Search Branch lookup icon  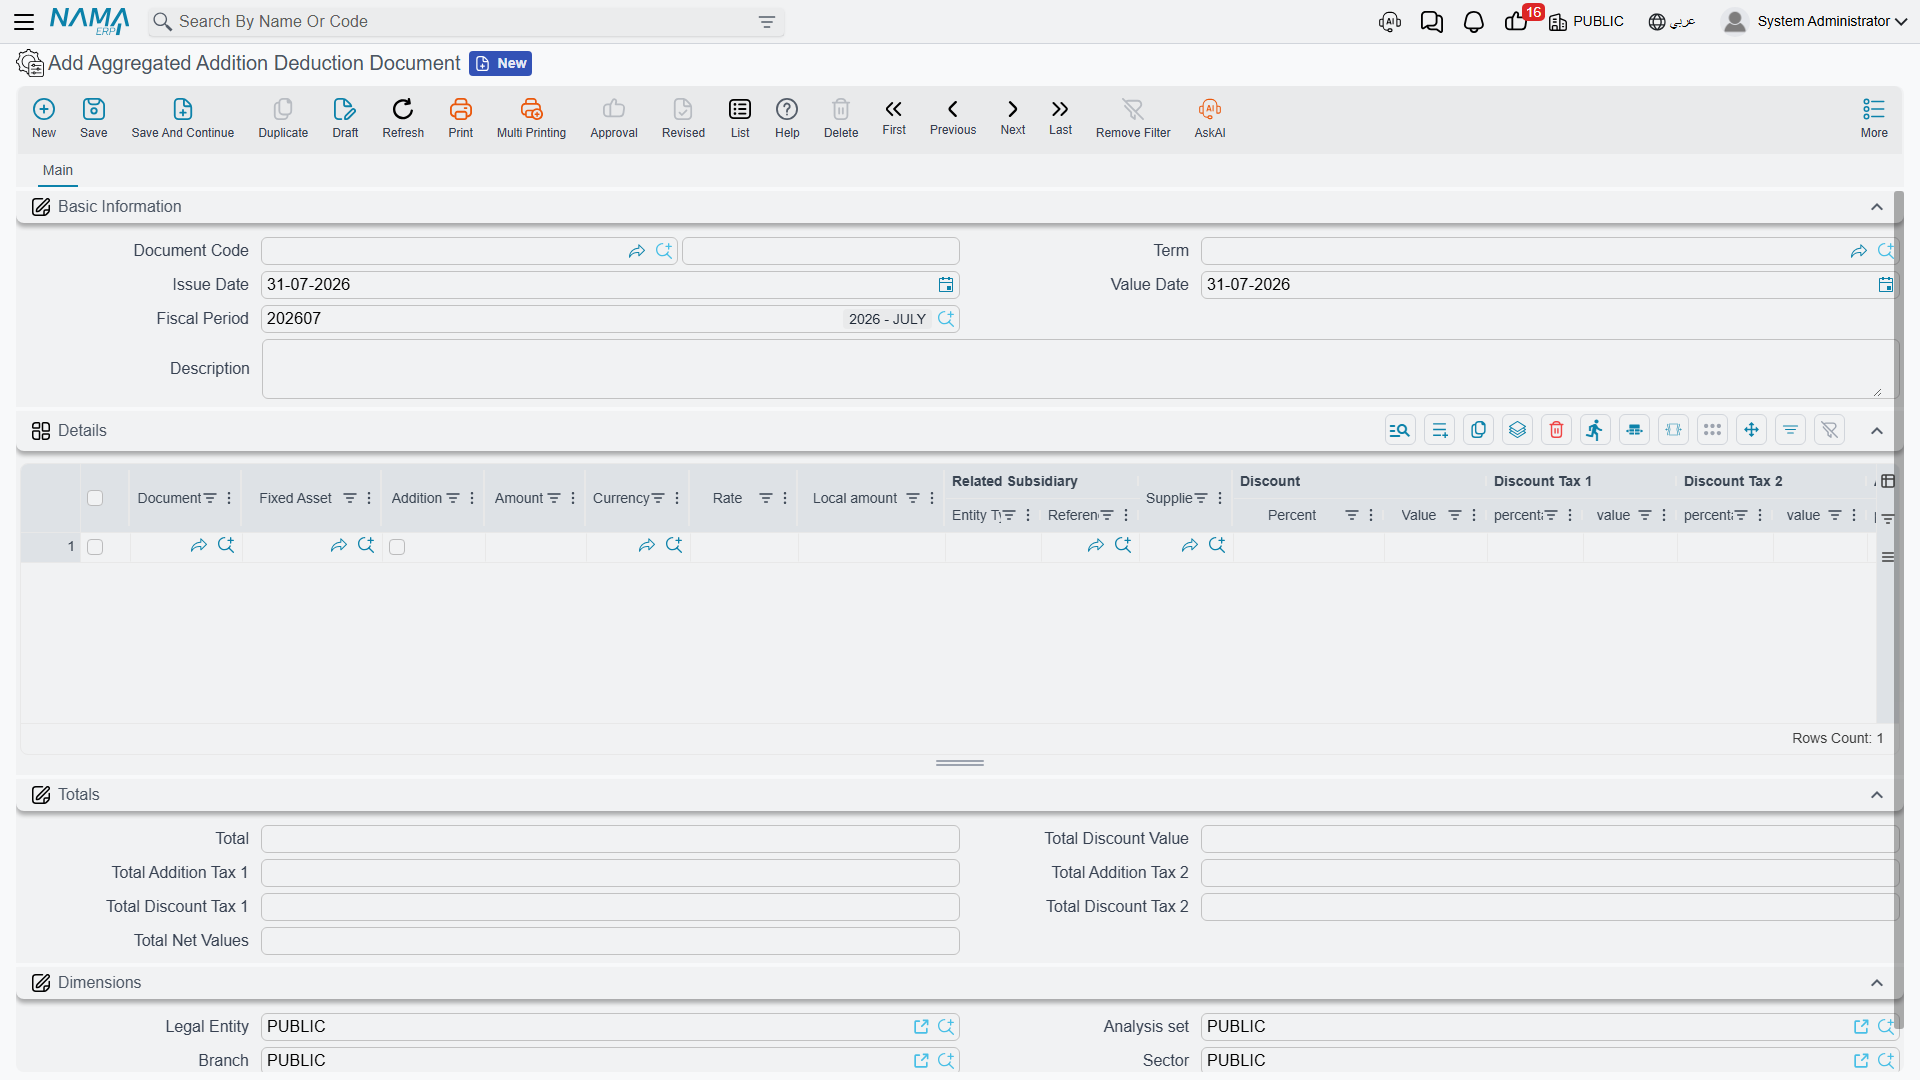946,1061
